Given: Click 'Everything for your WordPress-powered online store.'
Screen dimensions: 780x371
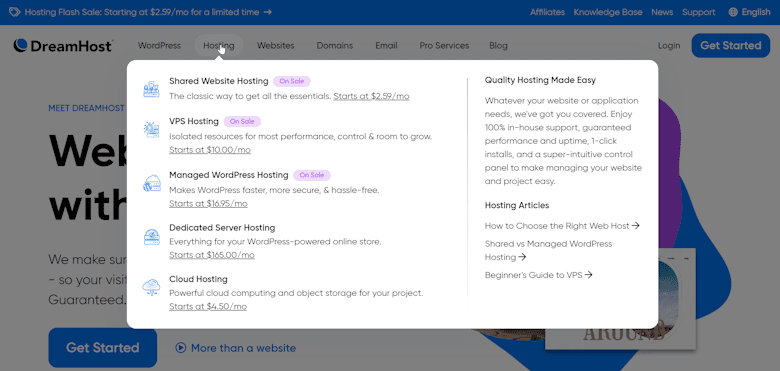Looking at the screenshot, I should click(275, 242).
